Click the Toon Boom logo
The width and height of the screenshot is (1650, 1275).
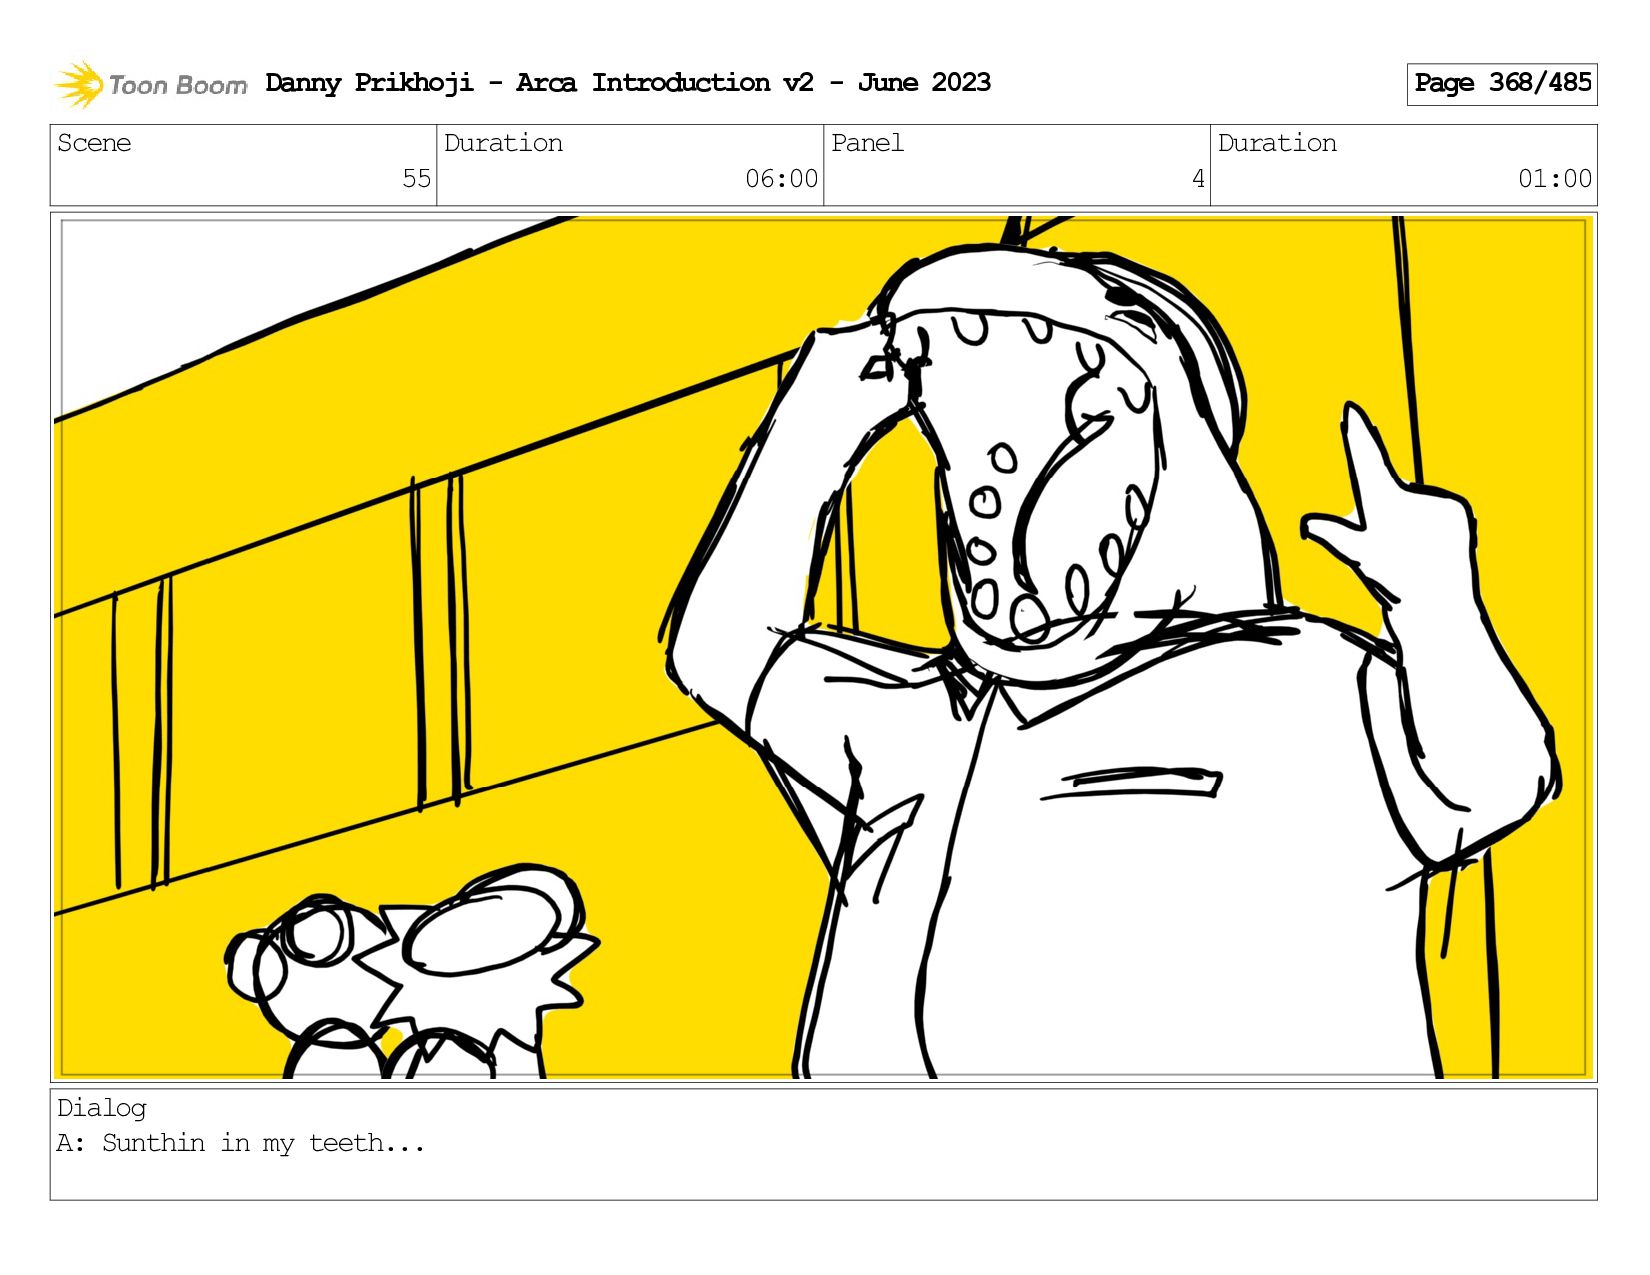pos(150,84)
